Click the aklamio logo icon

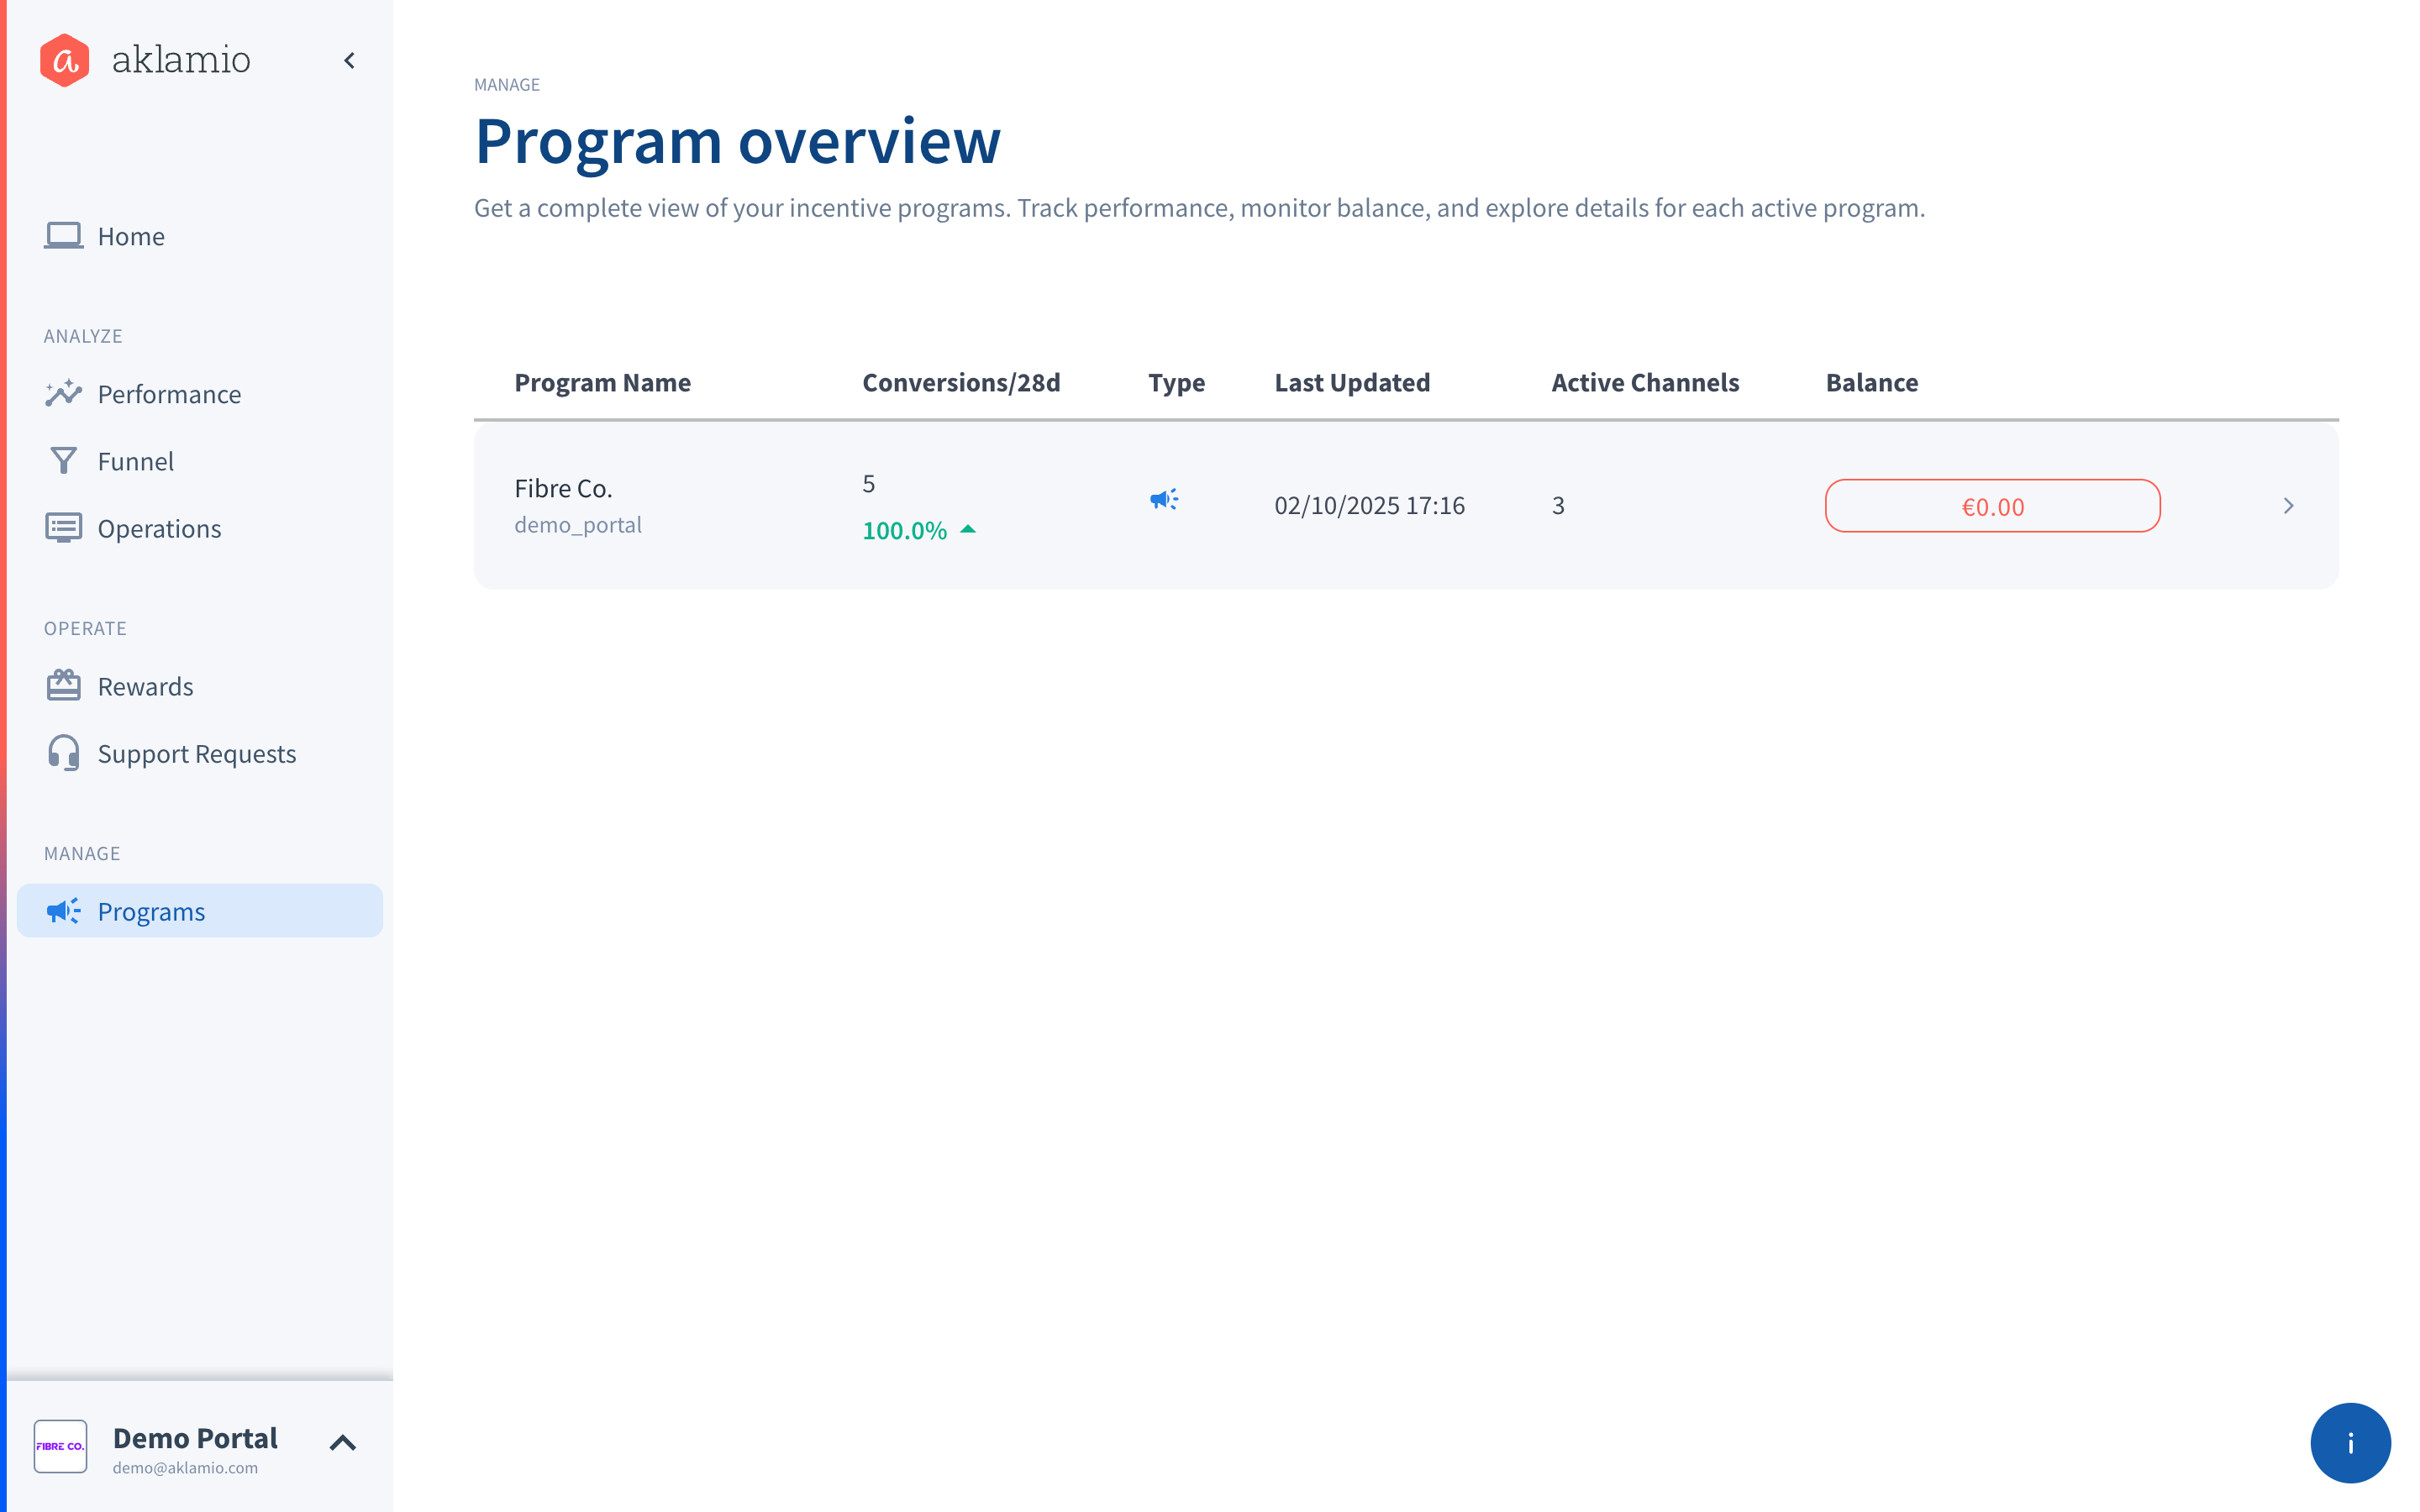64,60
